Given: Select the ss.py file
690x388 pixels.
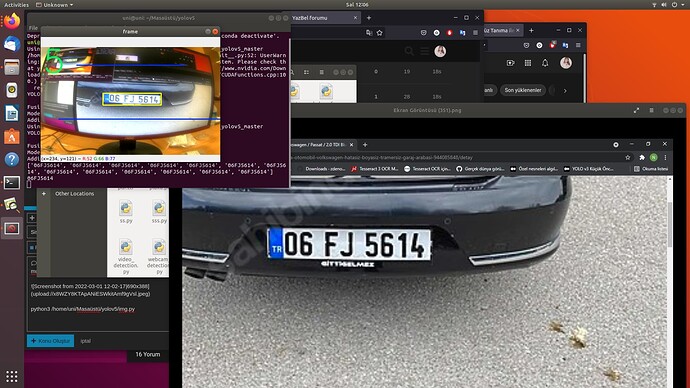Looking at the screenshot, I should (126, 212).
